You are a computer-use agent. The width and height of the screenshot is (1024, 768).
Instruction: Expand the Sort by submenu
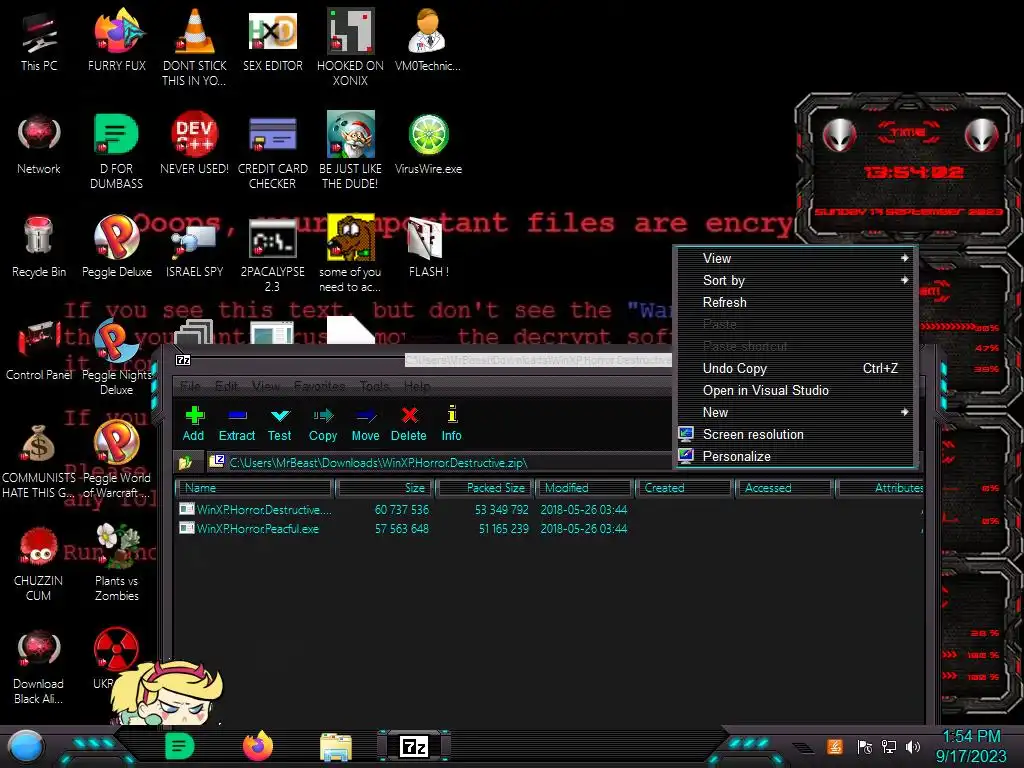click(x=795, y=280)
